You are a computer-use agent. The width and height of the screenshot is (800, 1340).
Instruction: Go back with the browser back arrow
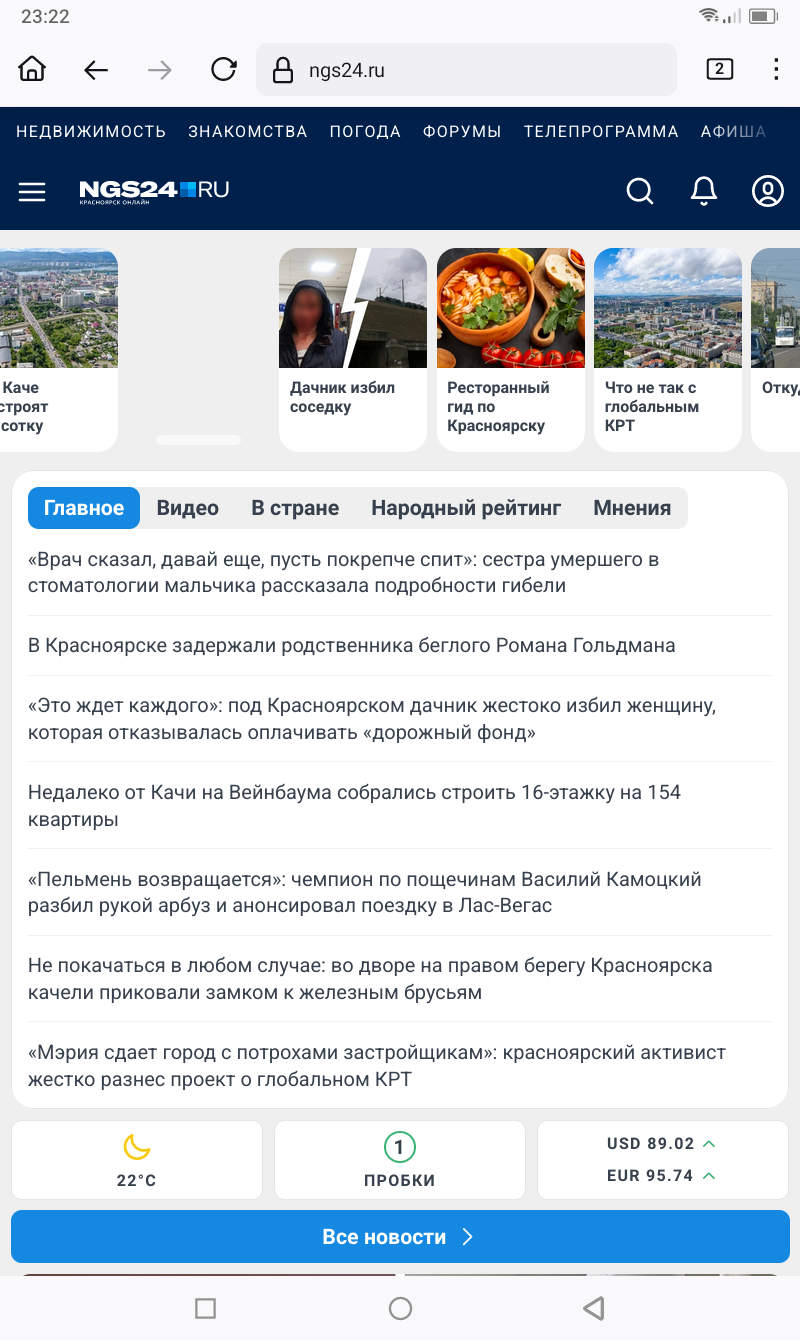[x=96, y=70]
